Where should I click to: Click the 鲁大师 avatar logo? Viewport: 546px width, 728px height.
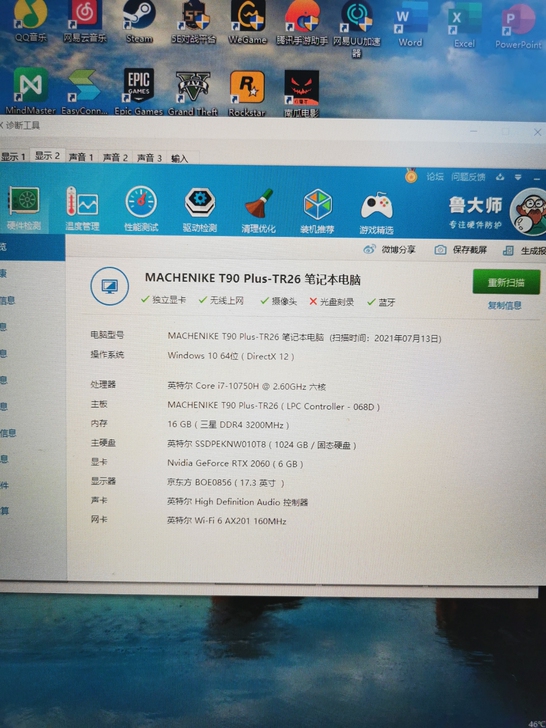pos(529,212)
